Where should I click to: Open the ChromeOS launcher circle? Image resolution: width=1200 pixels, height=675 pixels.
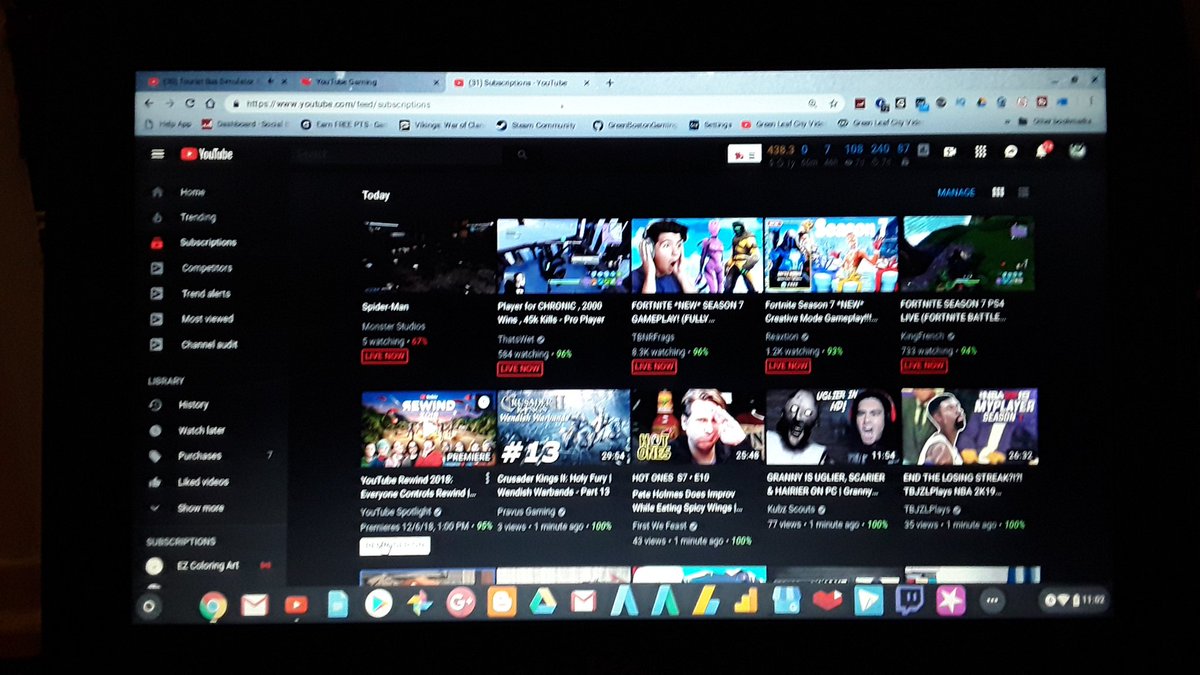pos(150,606)
